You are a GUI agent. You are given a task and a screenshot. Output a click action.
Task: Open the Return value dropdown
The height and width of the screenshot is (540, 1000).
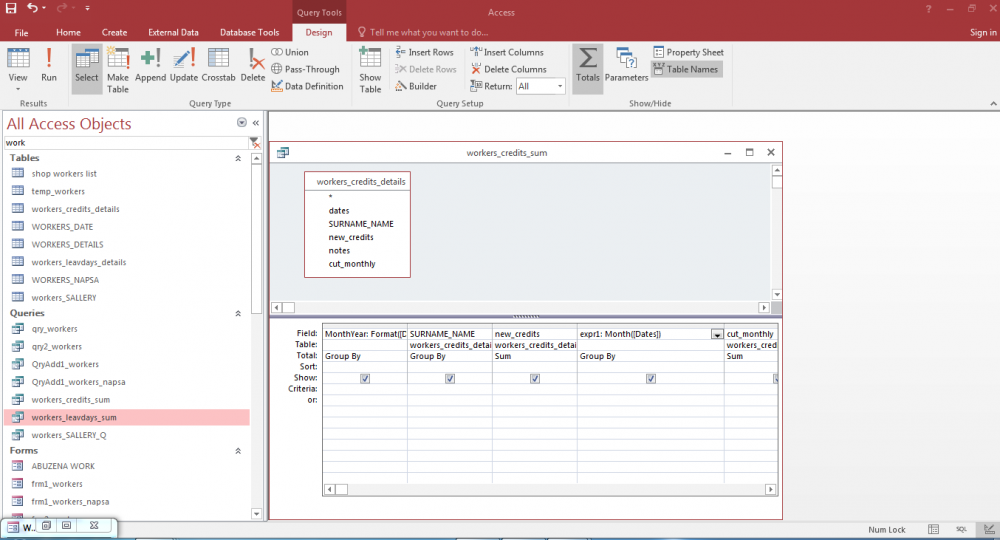coord(560,86)
